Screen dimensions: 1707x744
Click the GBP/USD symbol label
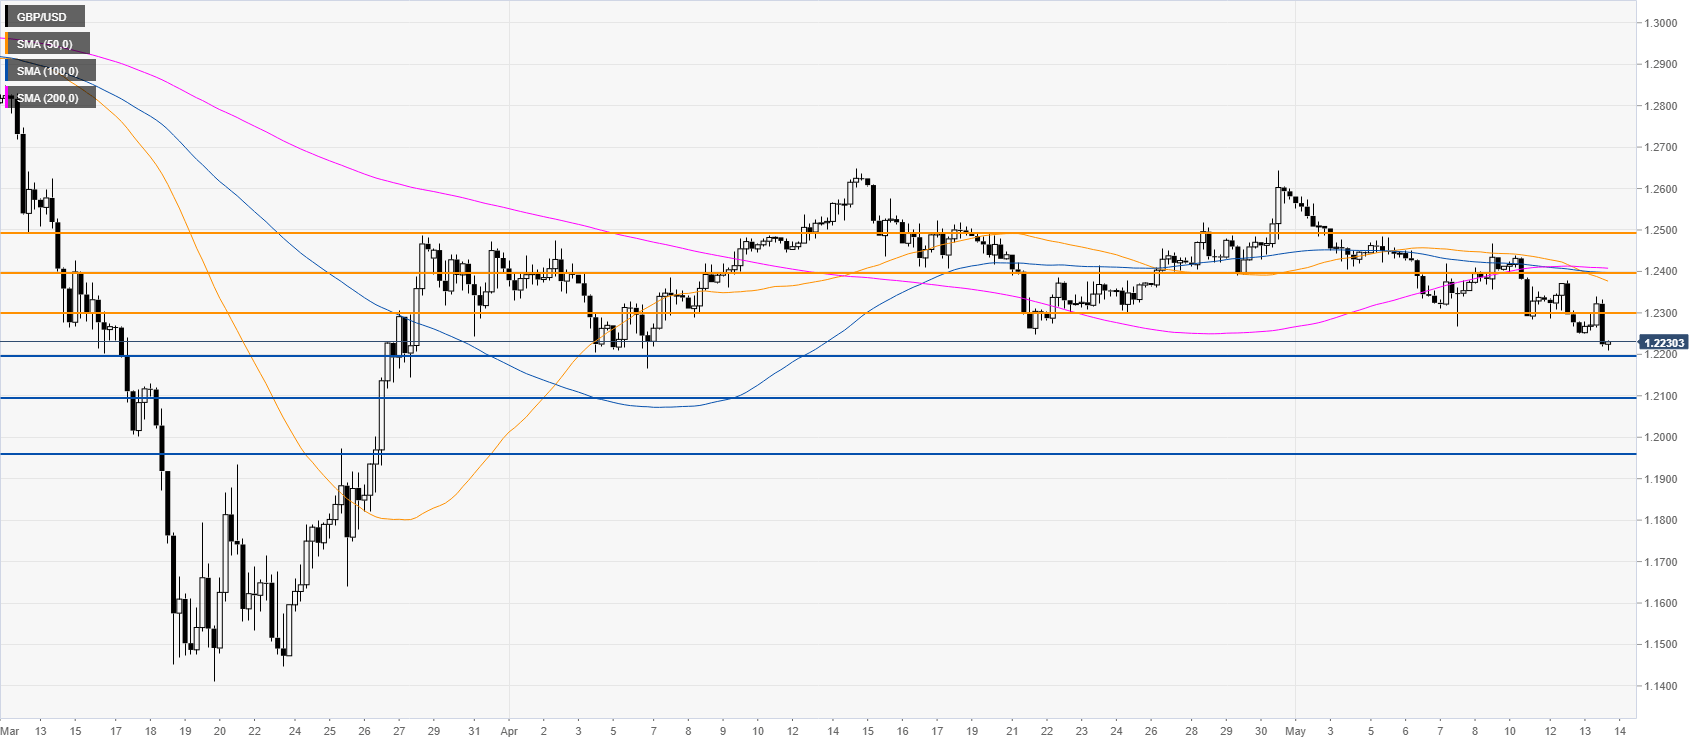(x=44, y=17)
